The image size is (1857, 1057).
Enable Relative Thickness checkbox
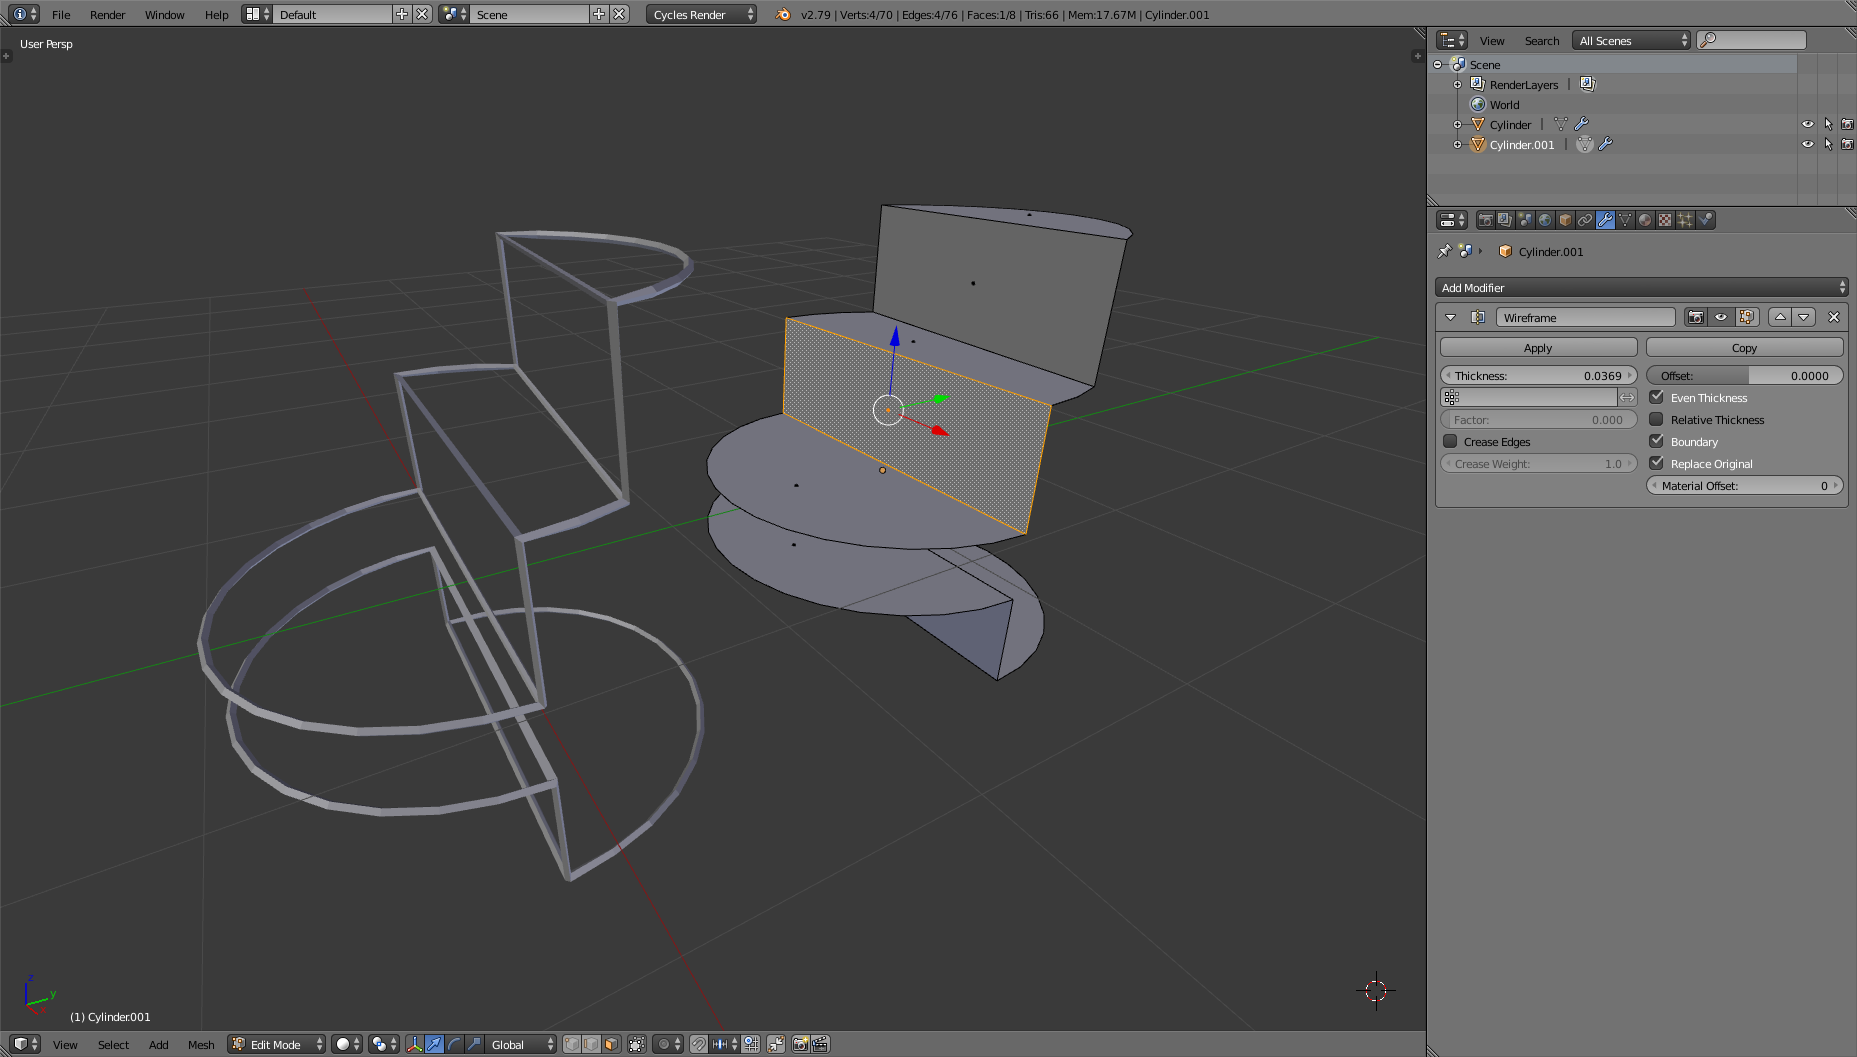click(1657, 419)
